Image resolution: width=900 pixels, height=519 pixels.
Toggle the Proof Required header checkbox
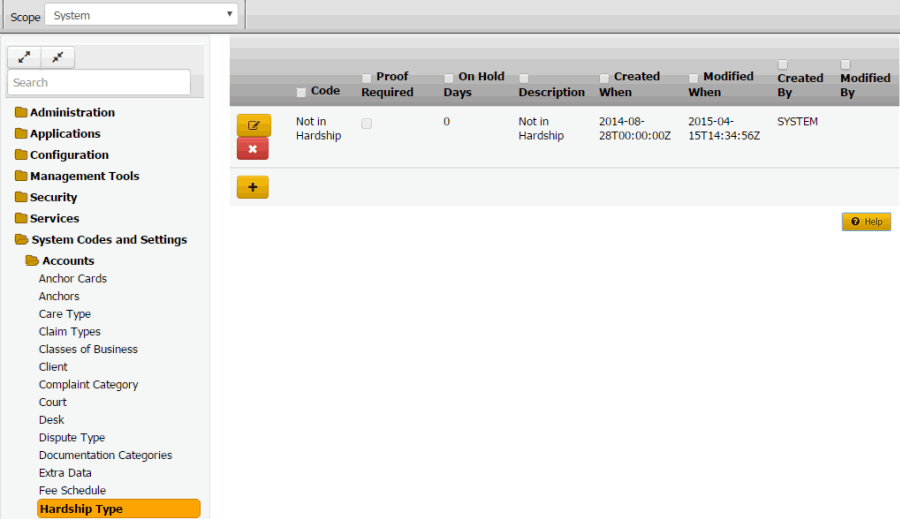[x=367, y=78]
